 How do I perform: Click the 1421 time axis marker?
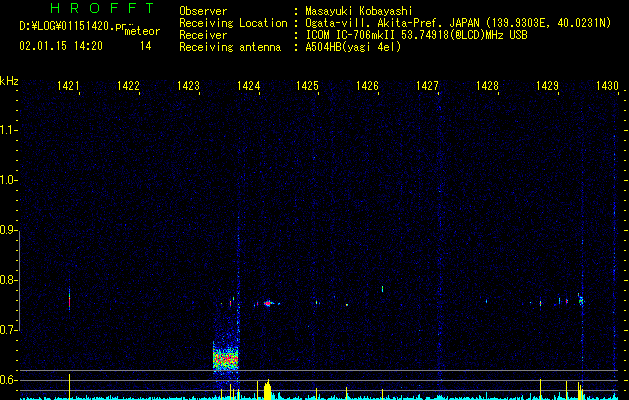click(68, 86)
